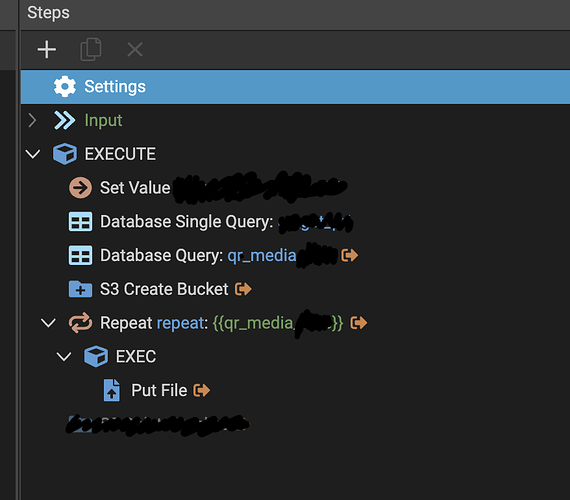The image size is (570, 500).
Task: Click the delete step X icon
Action: tap(135, 49)
